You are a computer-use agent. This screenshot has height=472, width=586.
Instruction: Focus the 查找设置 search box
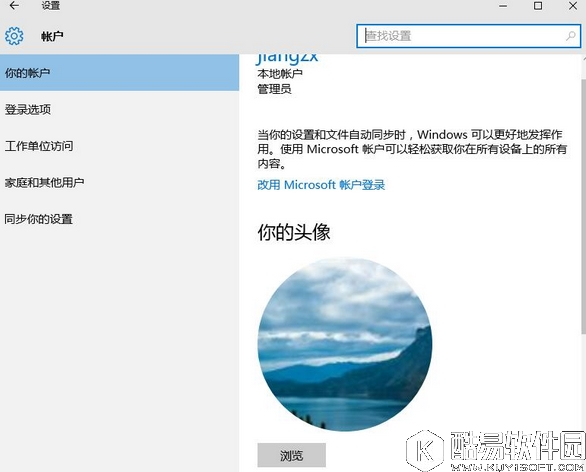pyautogui.click(x=469, y=36)
